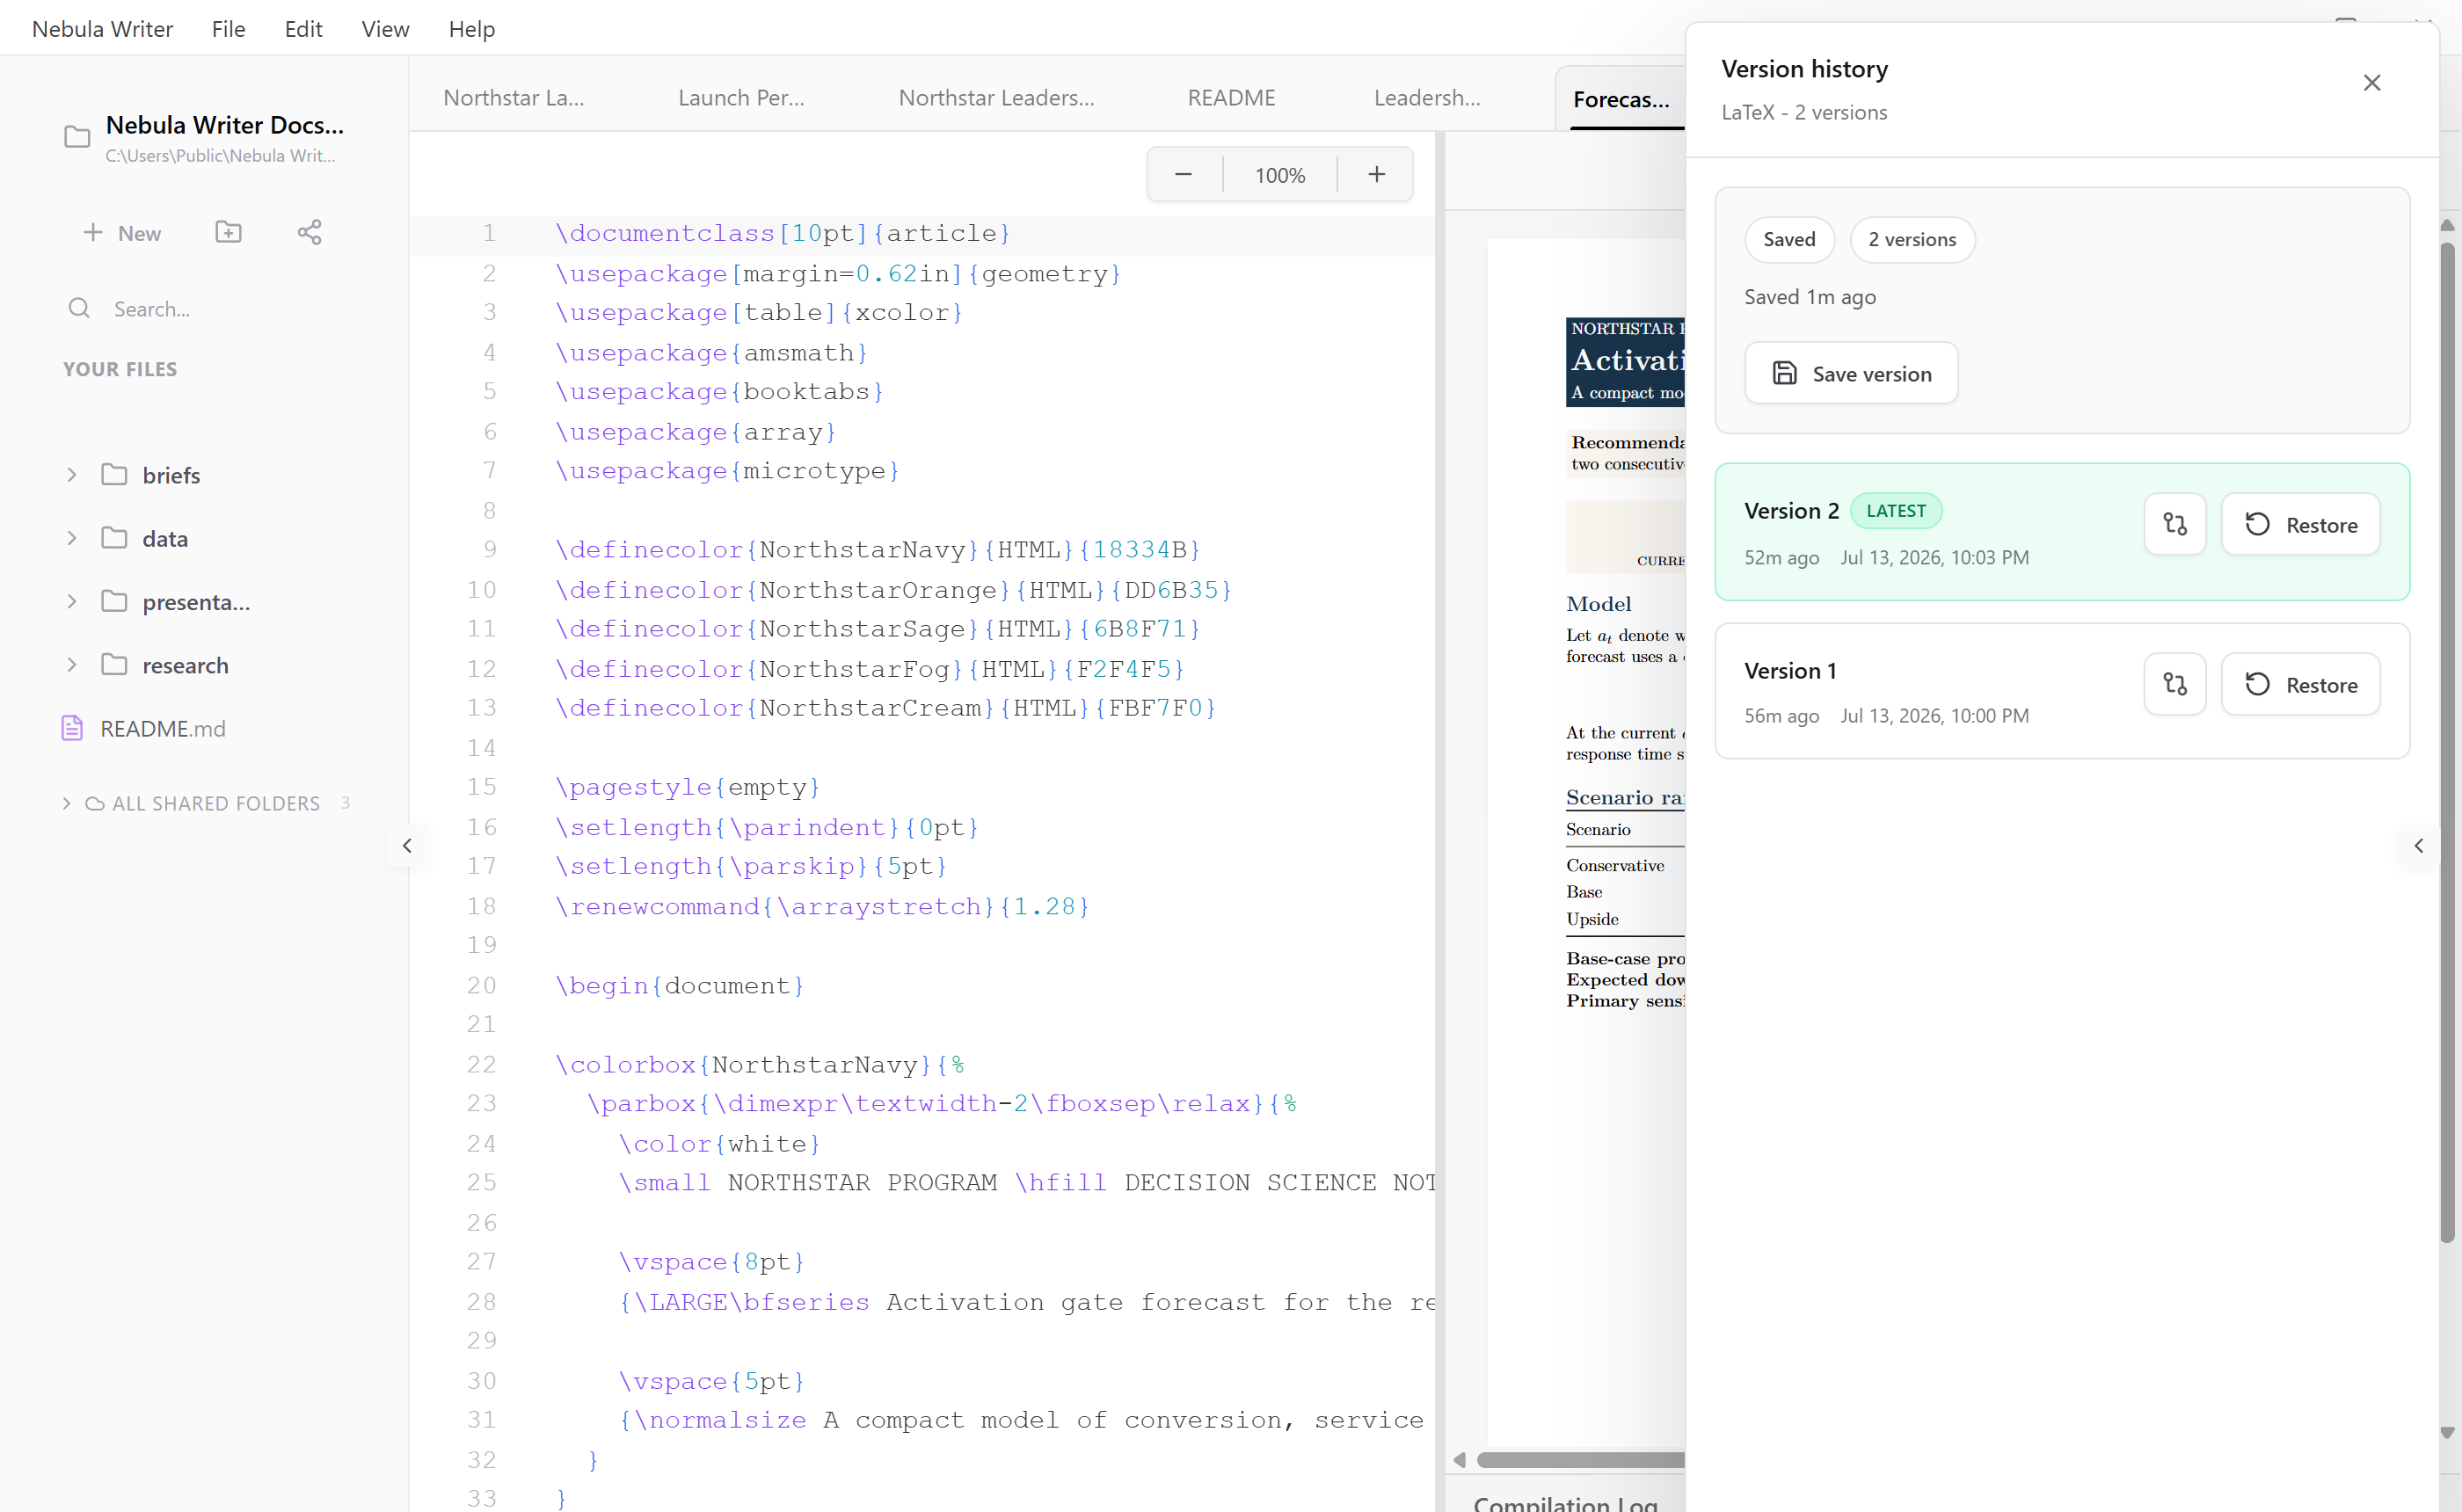Open README.md file

(162, 728)
